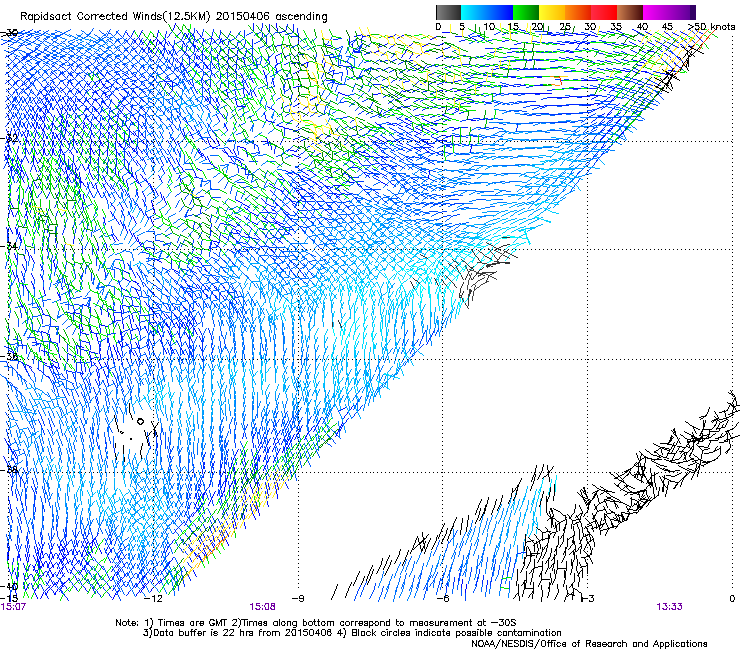Click the cyan-blue 5-15 knots legend gradient

pos(487,12)
